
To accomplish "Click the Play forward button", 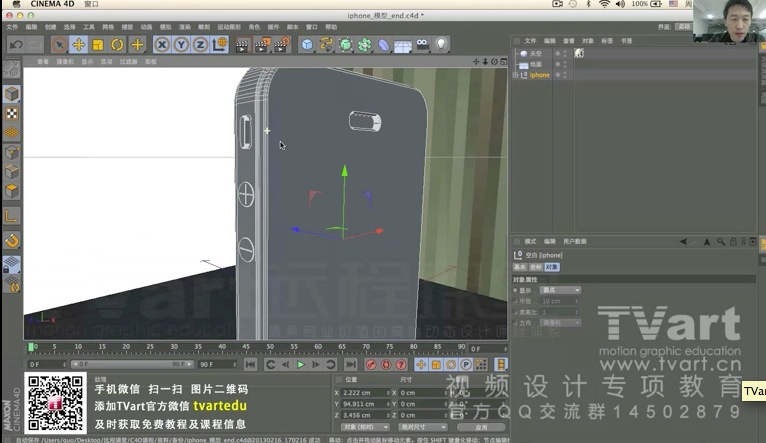I will point(301,364).
